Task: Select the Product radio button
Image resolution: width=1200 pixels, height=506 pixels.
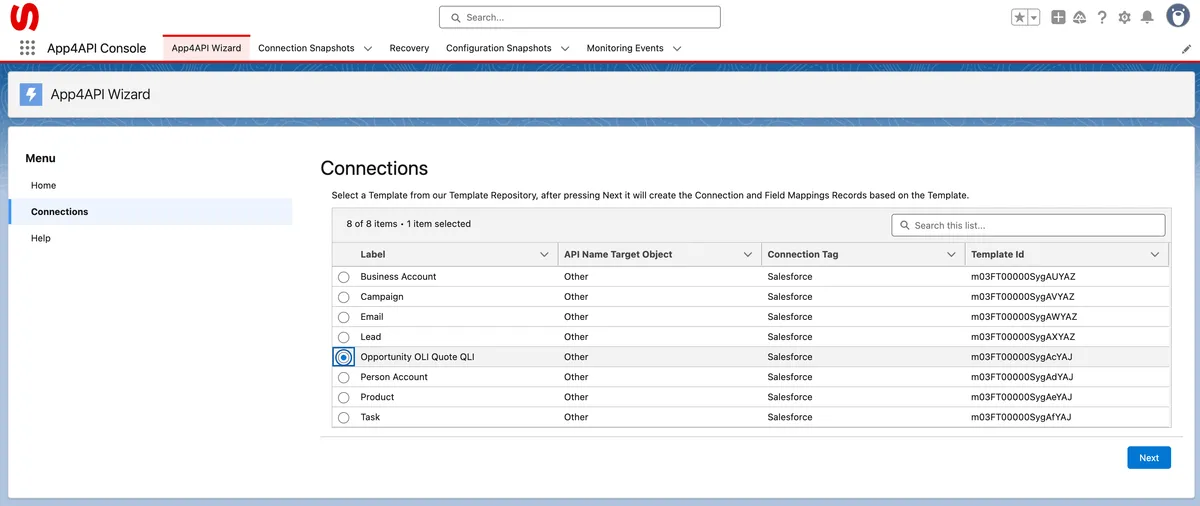Action: tap(344, 397)
